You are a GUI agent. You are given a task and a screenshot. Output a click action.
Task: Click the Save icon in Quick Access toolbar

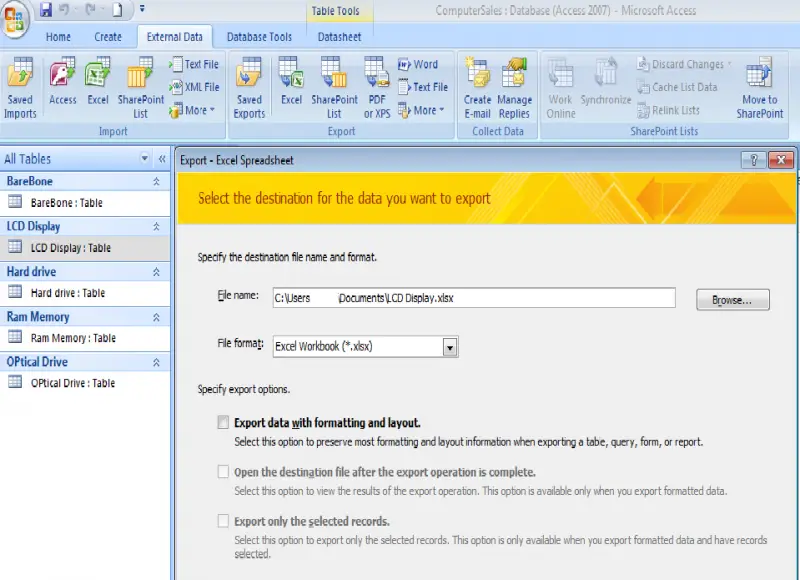click(46, 10)
